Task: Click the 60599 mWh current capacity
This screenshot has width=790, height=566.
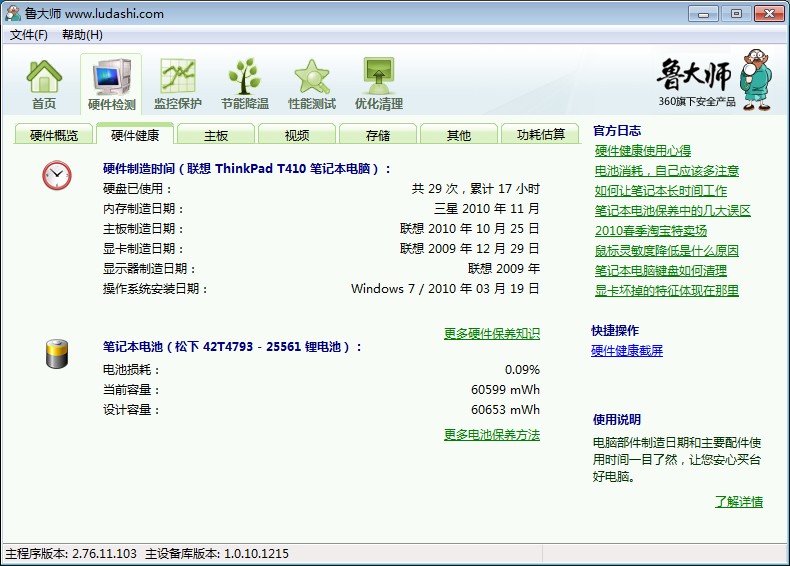Action: (505, 390)
